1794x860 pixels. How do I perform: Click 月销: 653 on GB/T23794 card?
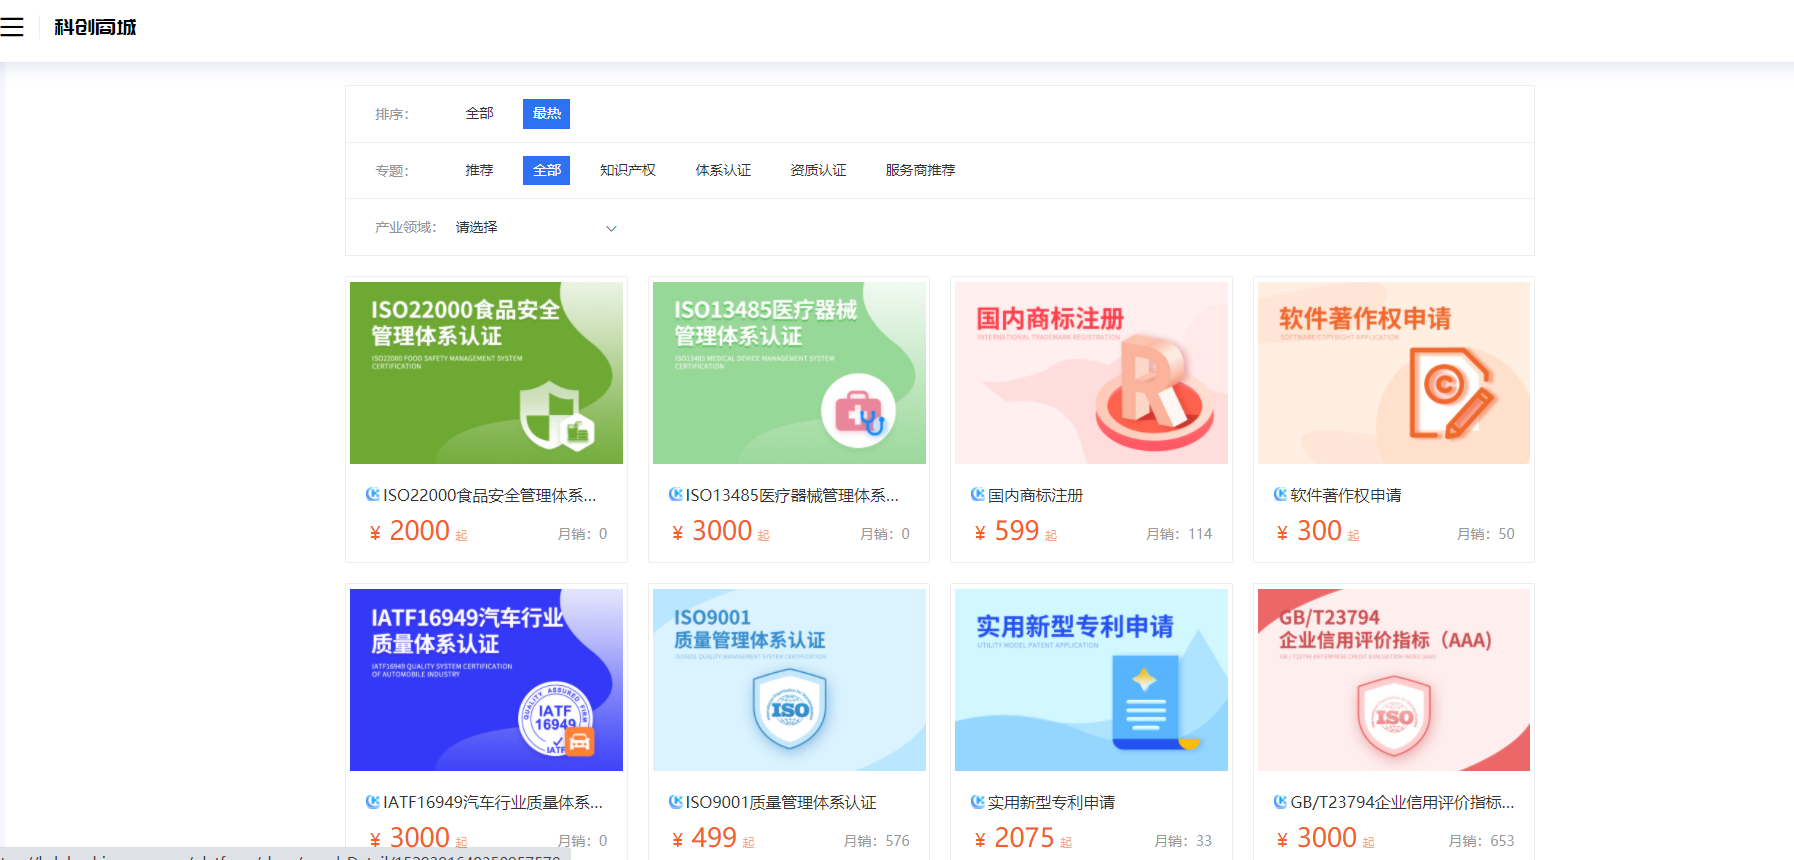1482,841
